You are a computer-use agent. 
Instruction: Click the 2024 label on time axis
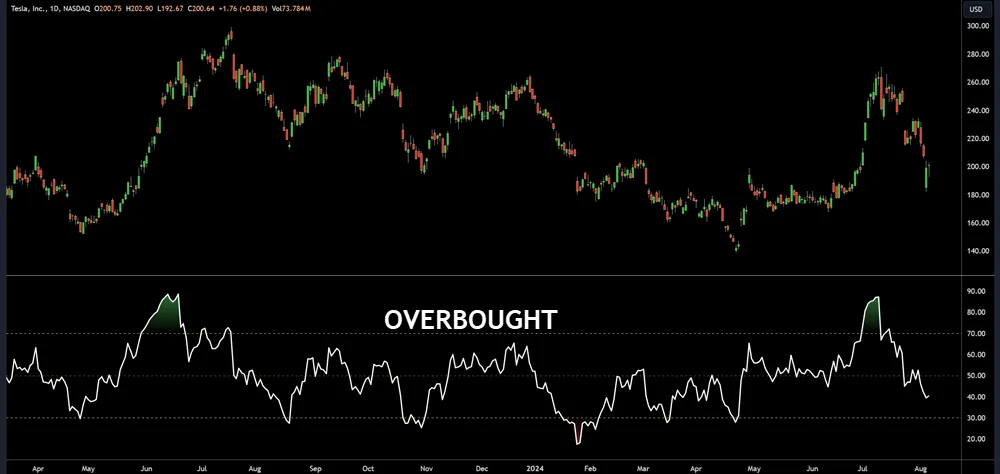tap(534, 468)
